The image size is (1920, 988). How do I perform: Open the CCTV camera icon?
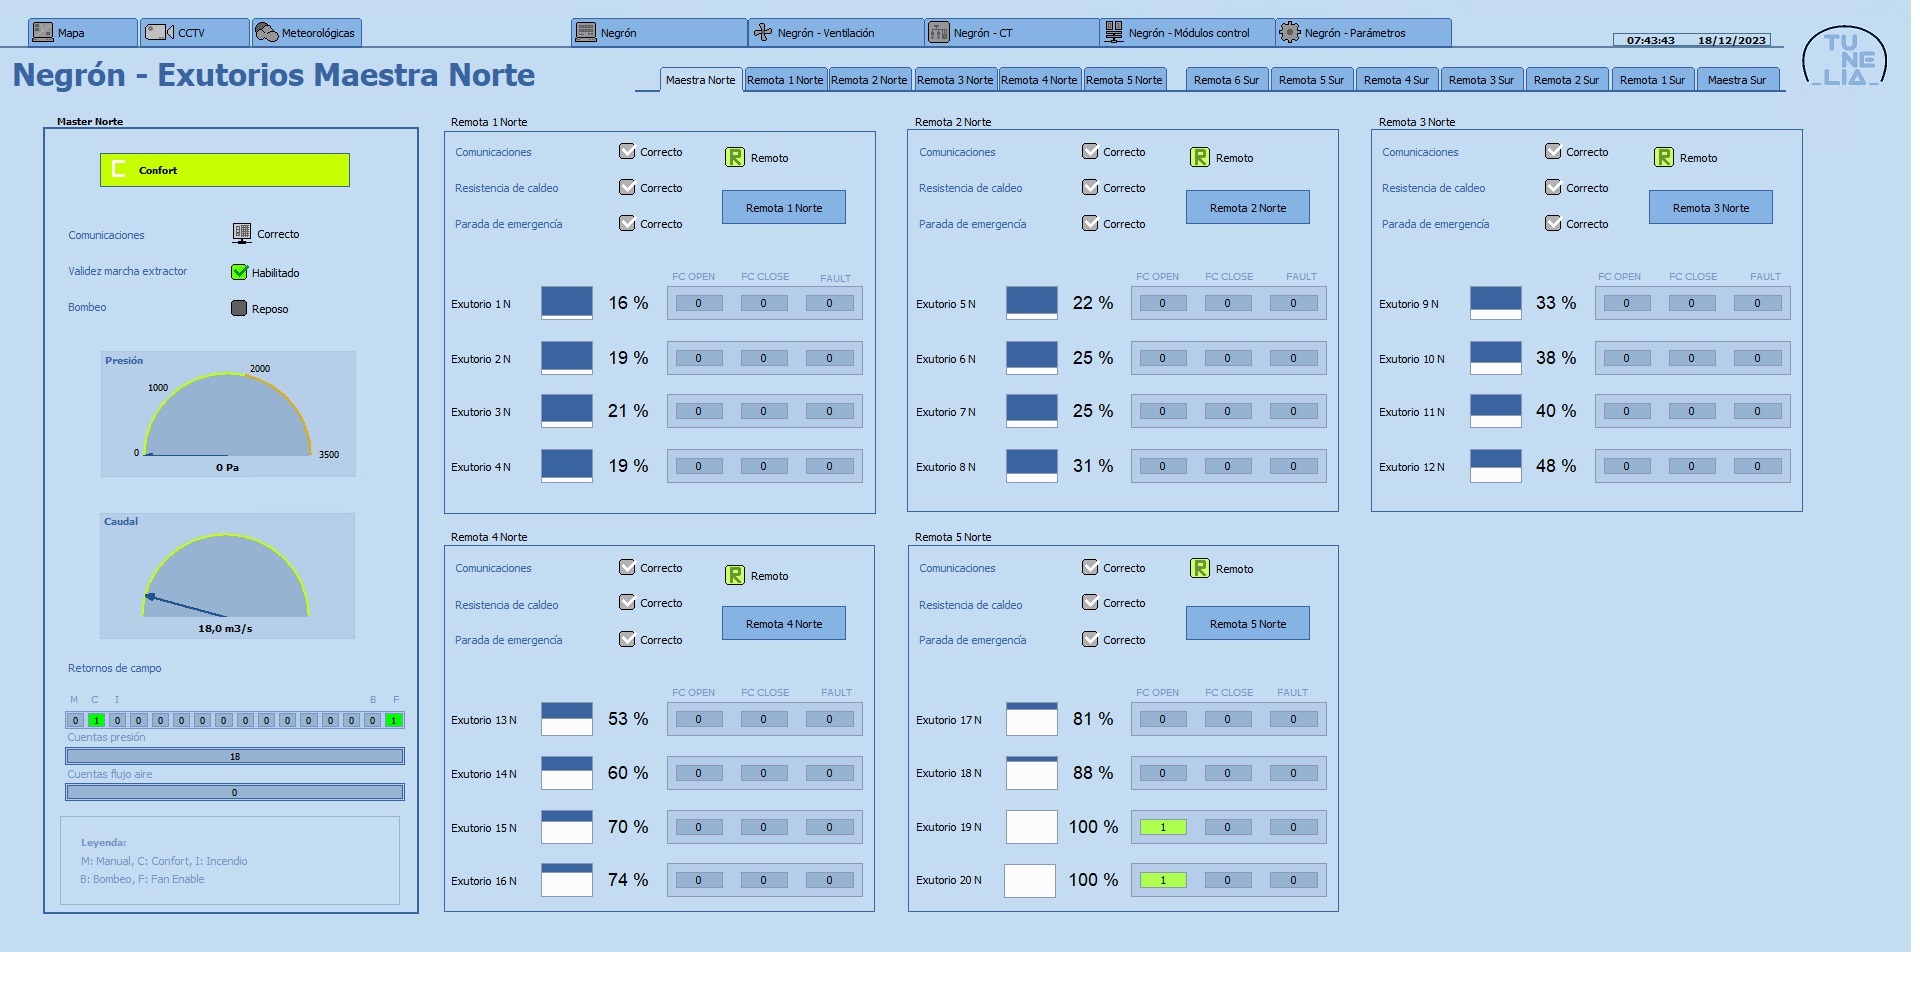[160, 32]
